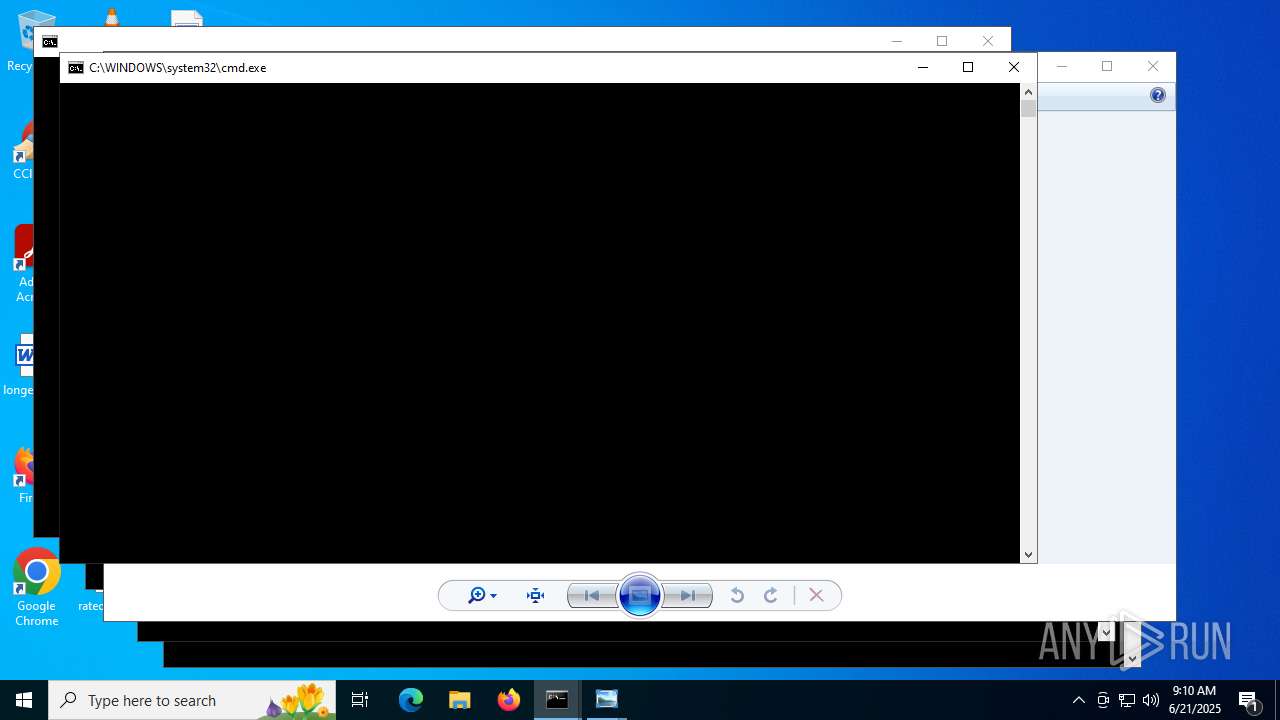Open Google Chrome desktop shortcut
This screenshot has width=1280, height=720.
tap(37, 588)
